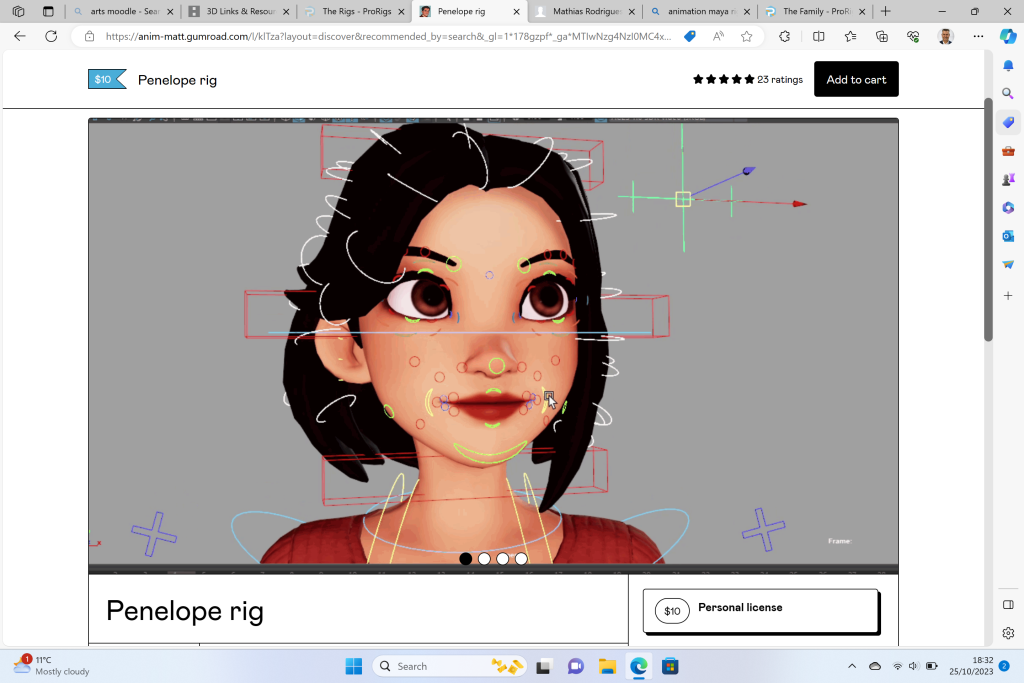
Task: Open the Favorites list
Action: (x=850, y=37)
